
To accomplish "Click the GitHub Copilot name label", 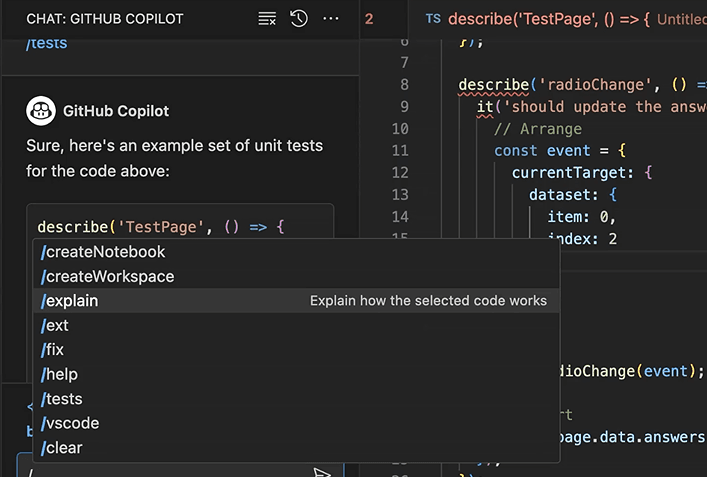I will click(x=116, y=111).
